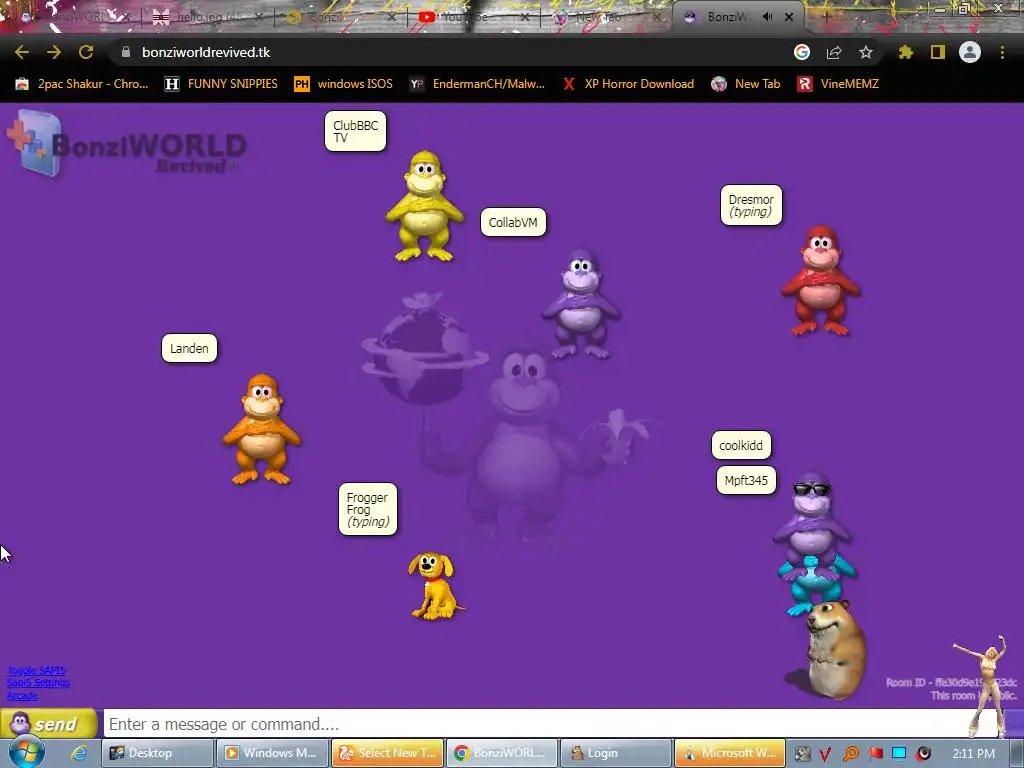Click the browser forward arrow
Screen dimensions: 1024x768
(54, 52)
